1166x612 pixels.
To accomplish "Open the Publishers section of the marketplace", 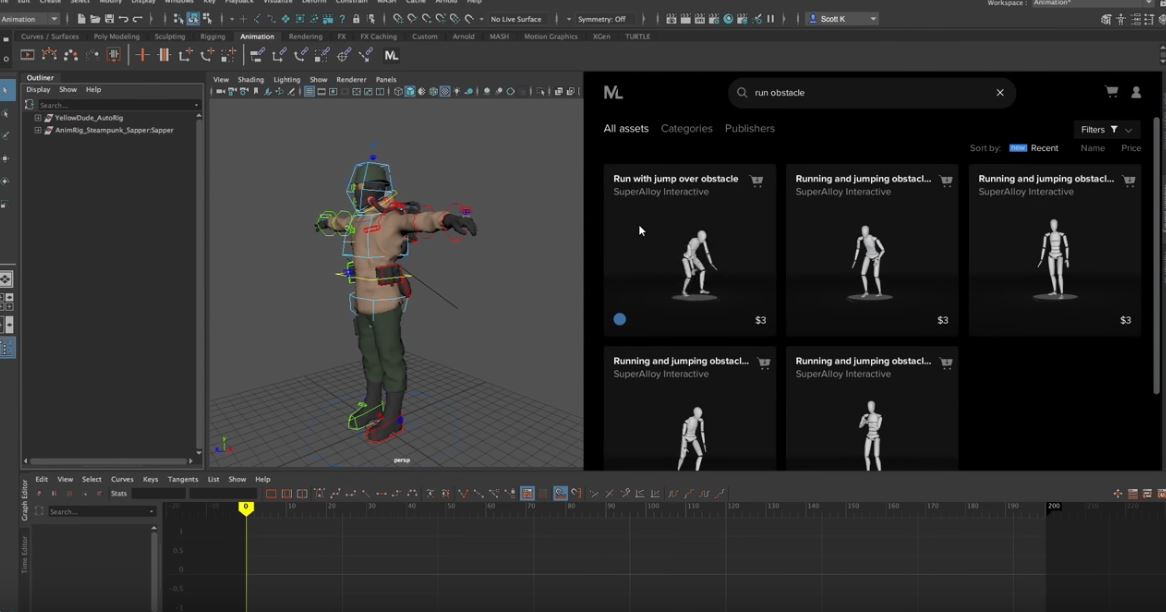I will click(749, 129).
